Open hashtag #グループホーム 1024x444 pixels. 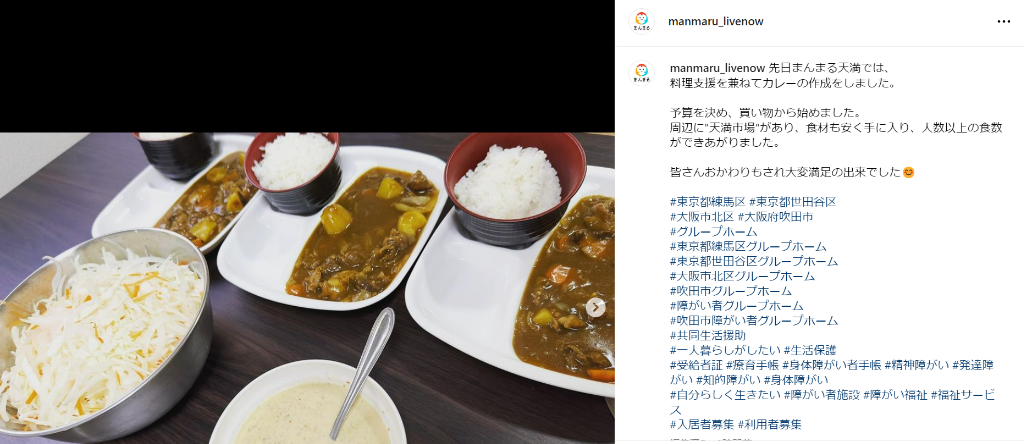coord(714,232)
